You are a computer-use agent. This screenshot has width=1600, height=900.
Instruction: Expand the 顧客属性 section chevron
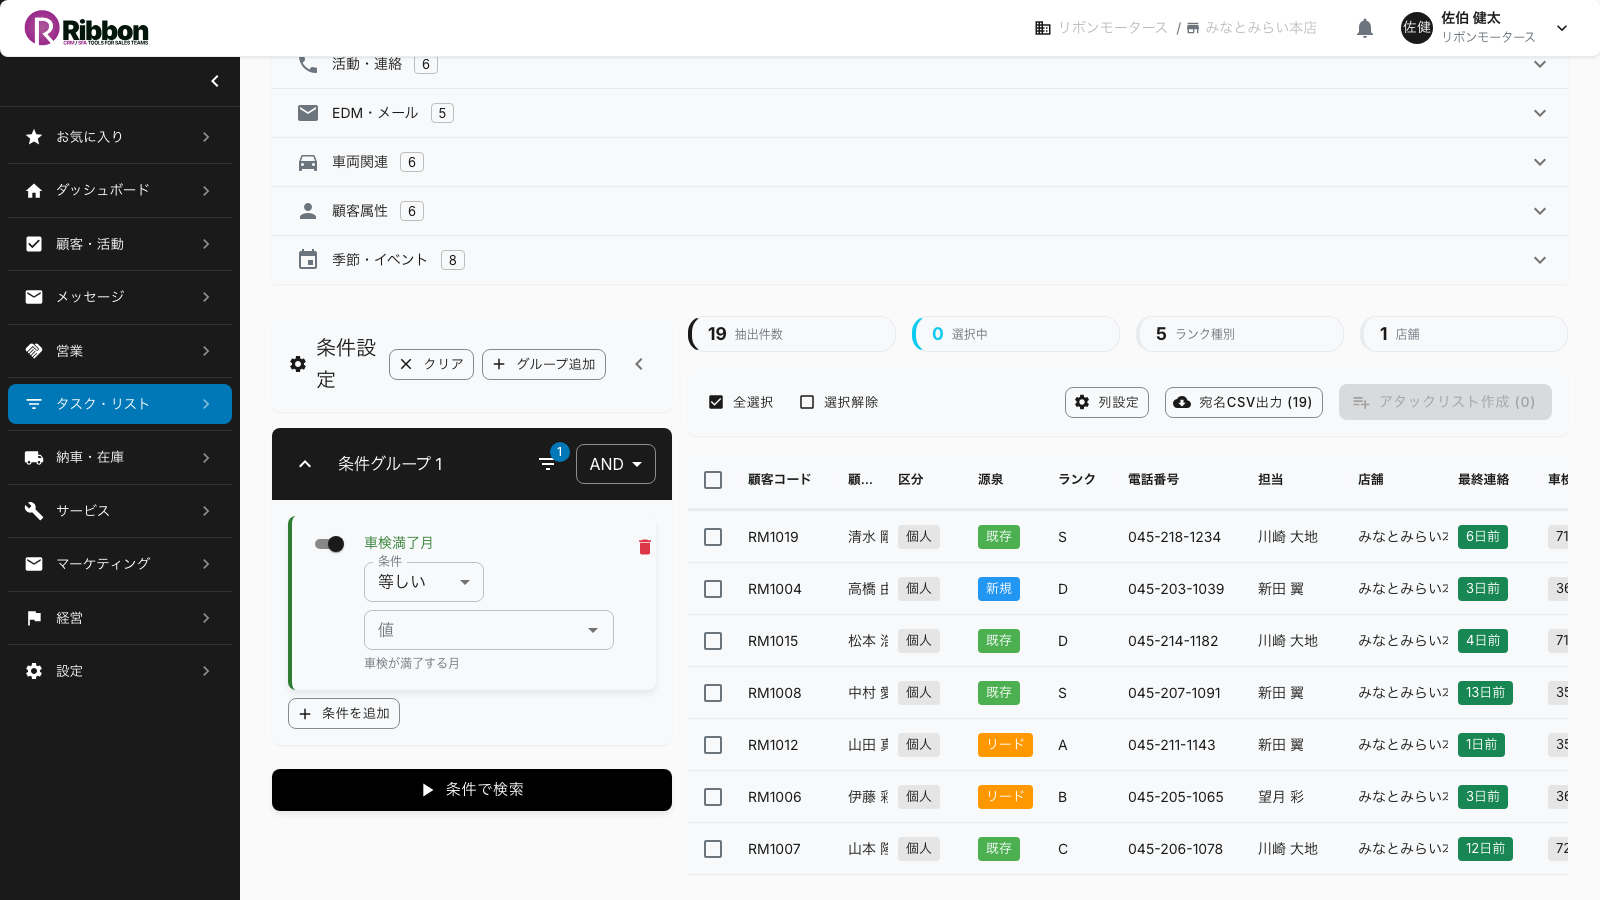click(1540, 211)
